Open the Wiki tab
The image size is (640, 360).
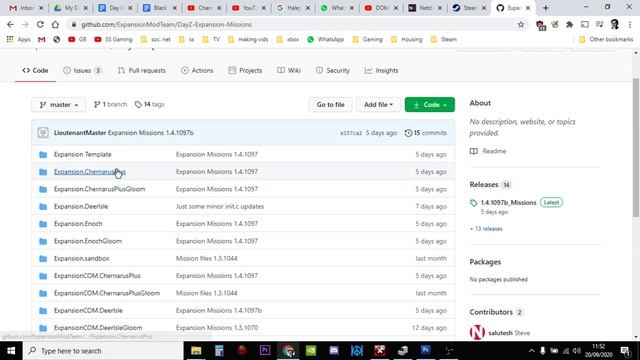[289, 70]
